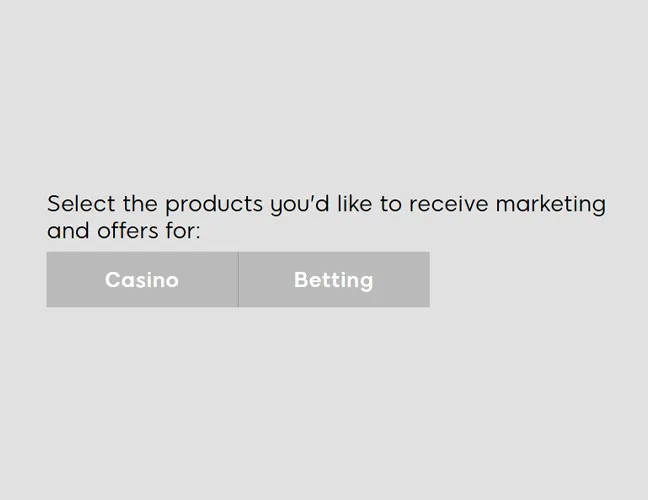Enable Betting offers
Image resolution: width=648 pixels, height=500 pixels.
tap(334, 279)
